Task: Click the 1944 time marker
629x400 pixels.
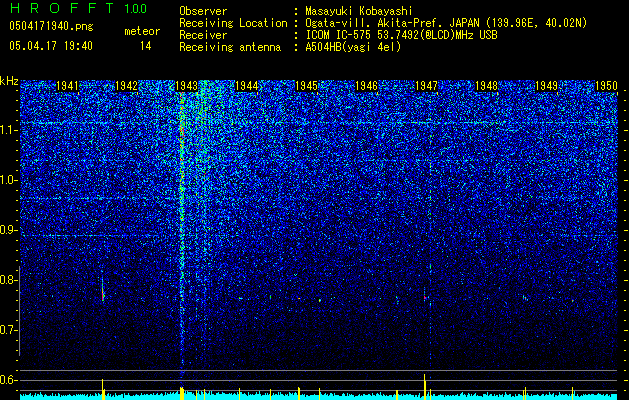Action: (247, 86)
